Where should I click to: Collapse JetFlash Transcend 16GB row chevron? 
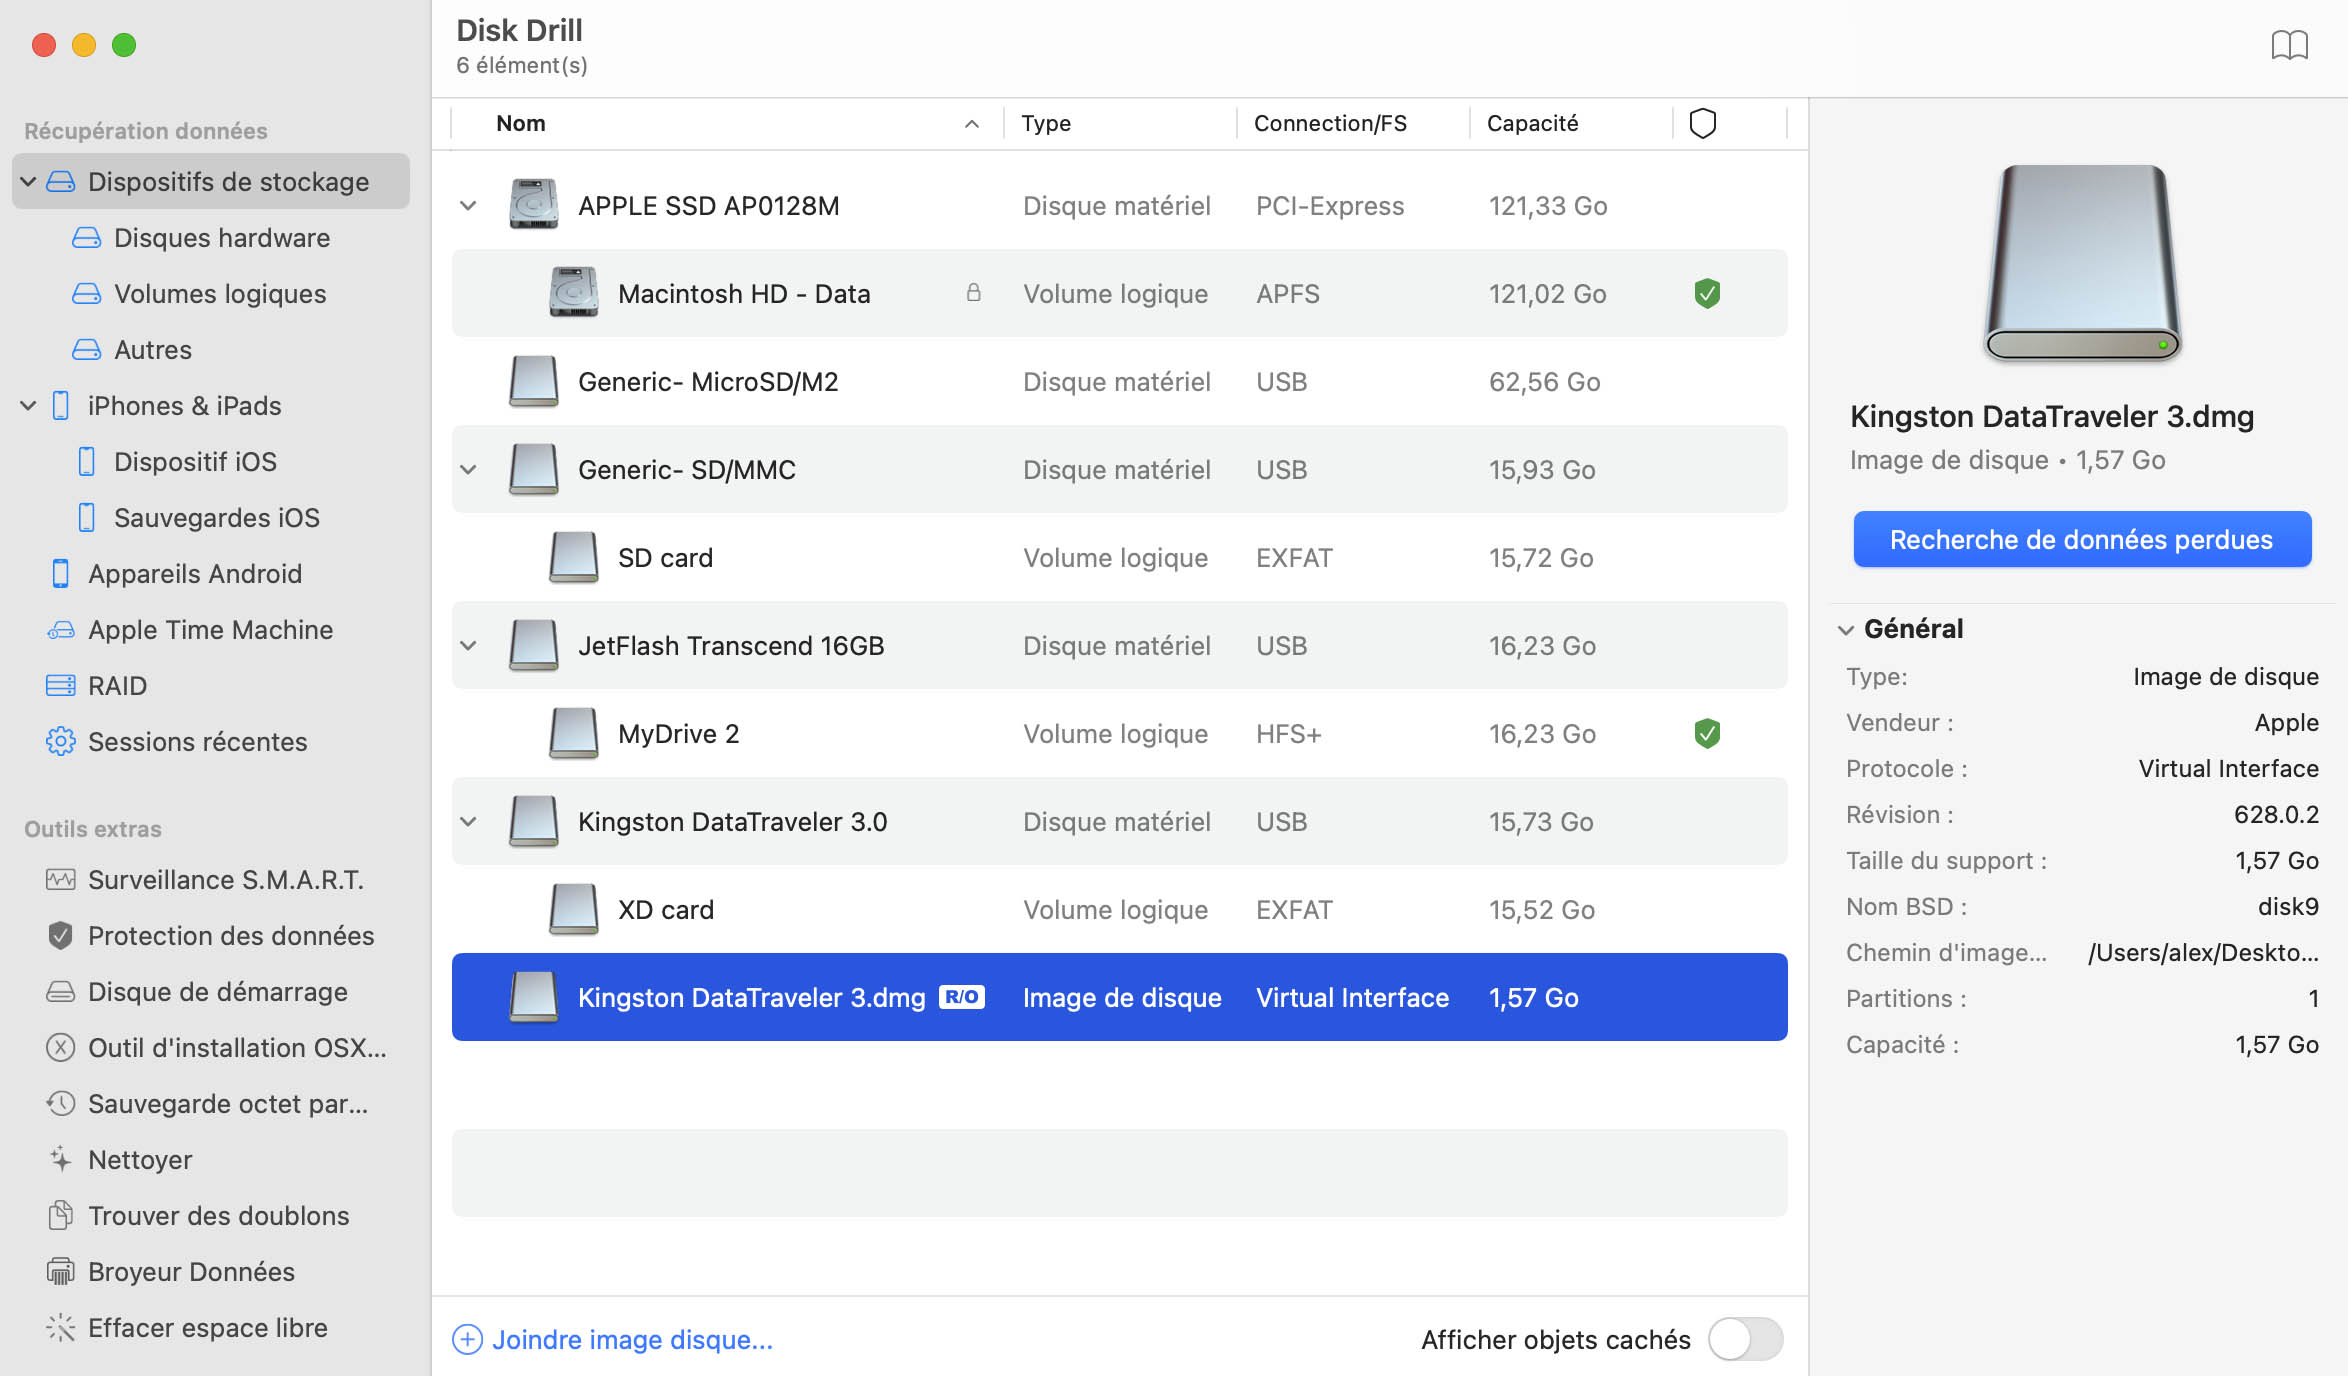coord(467,645)
